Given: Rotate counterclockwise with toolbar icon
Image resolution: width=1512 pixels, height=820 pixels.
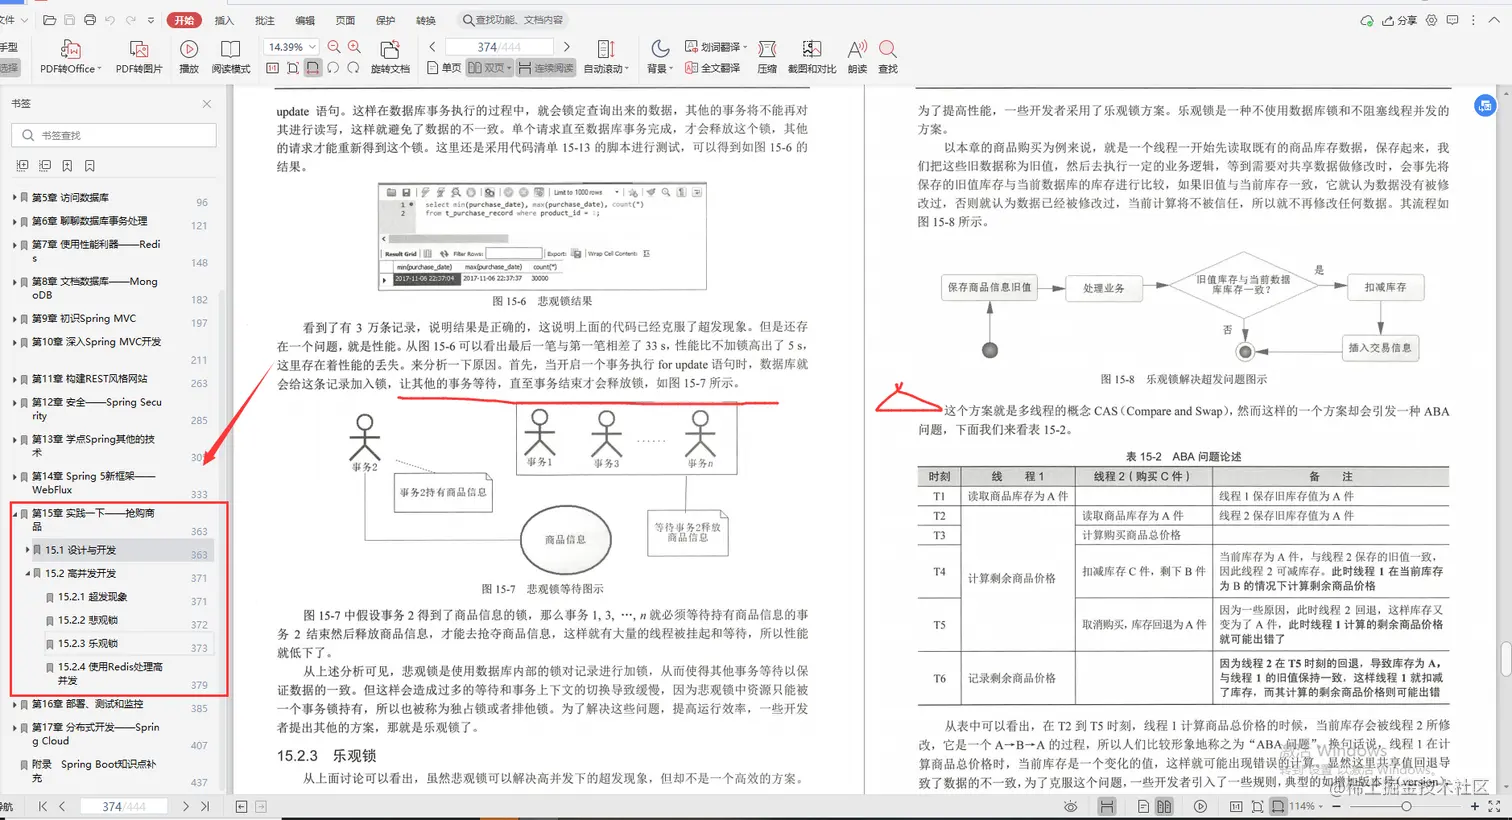Looking at the screenshot, I should point(333,68).
